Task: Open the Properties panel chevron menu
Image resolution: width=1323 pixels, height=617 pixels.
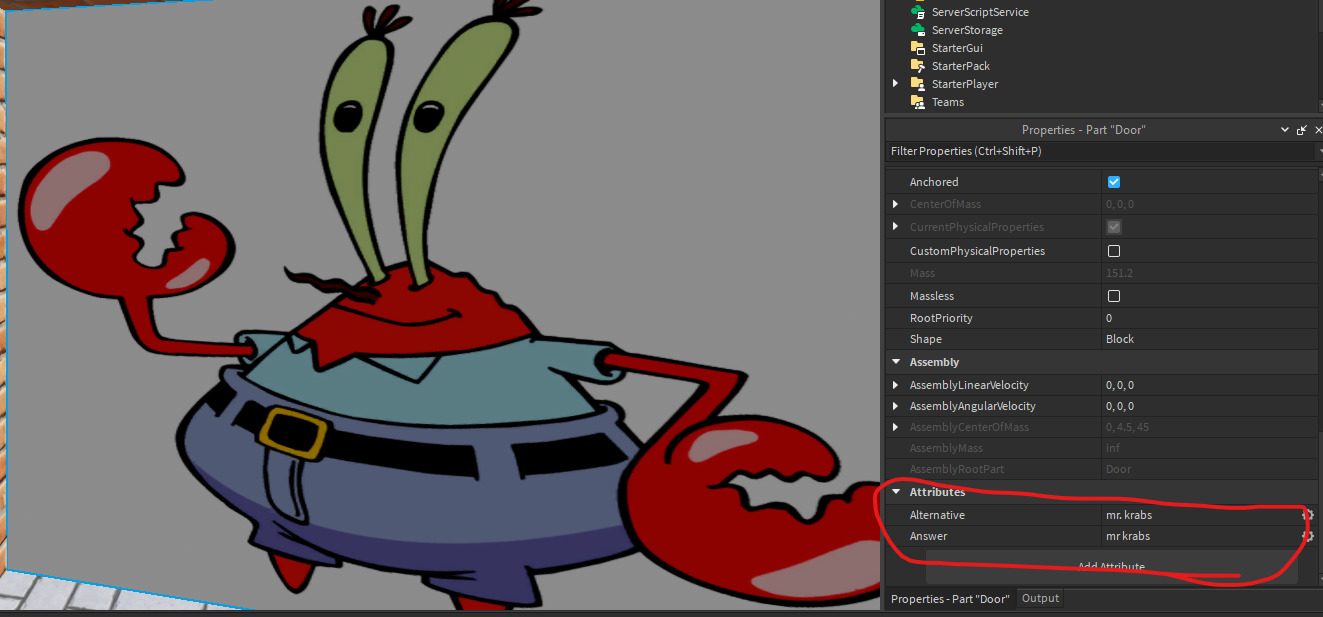Action: (x=1285, y=130)
